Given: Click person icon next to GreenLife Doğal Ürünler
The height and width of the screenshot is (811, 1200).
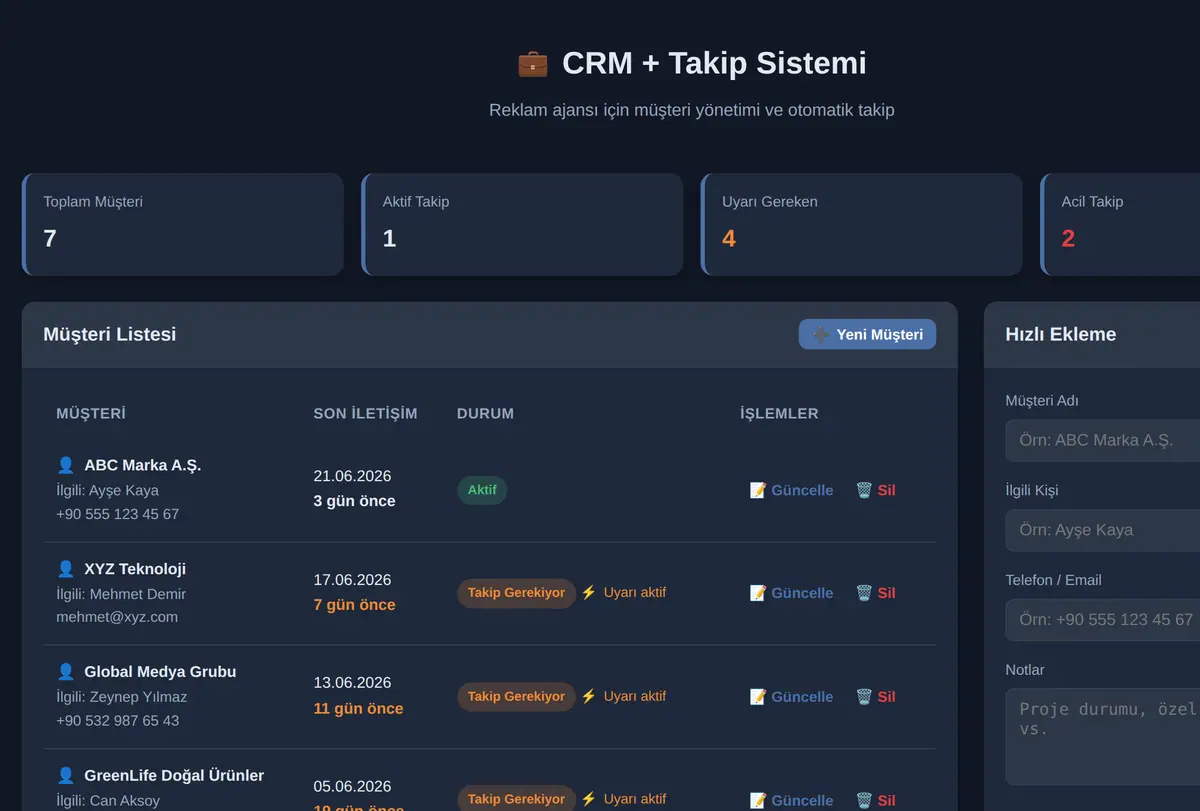Looking at the screenshot, I should pyautogui.click(x=66, y=775).
